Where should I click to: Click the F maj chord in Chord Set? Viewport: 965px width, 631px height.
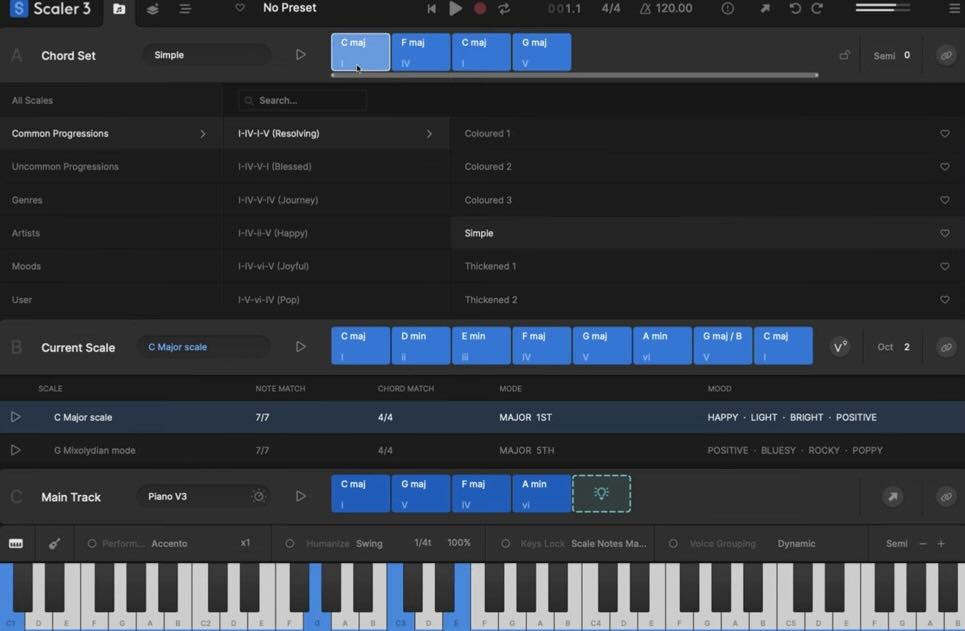[x=420, y=53]
